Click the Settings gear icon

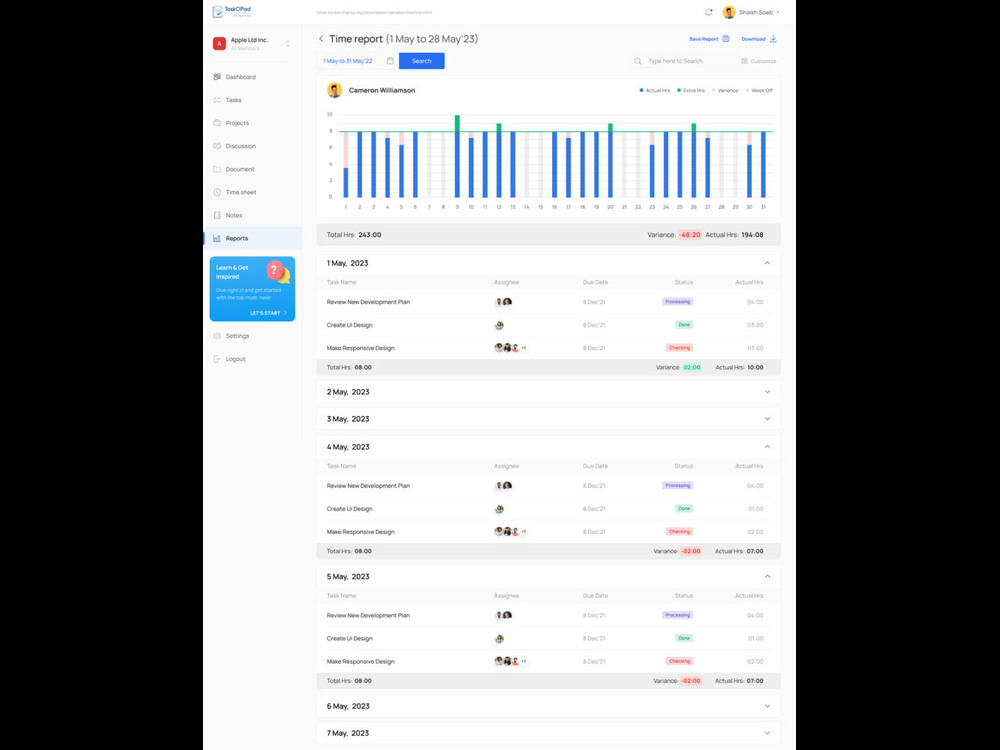pos(217,335)
